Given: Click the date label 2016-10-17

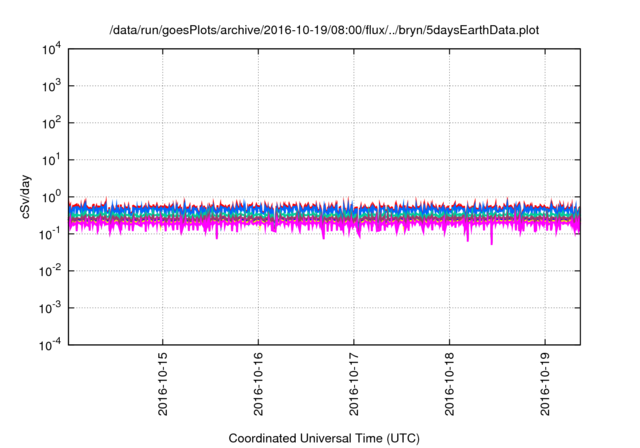Looking at the screenshot, I should click(x=353, y=384).
